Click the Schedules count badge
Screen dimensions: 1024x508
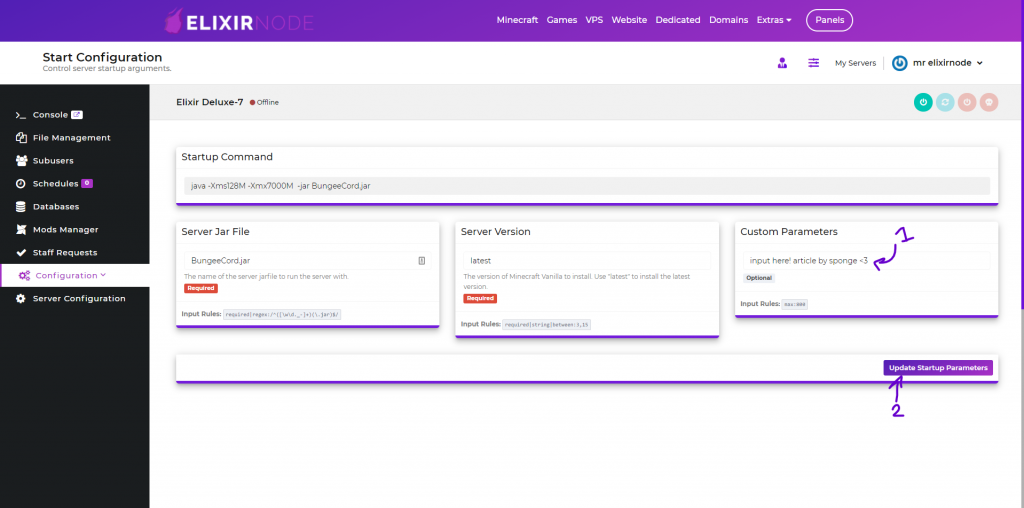pos(87,183)
